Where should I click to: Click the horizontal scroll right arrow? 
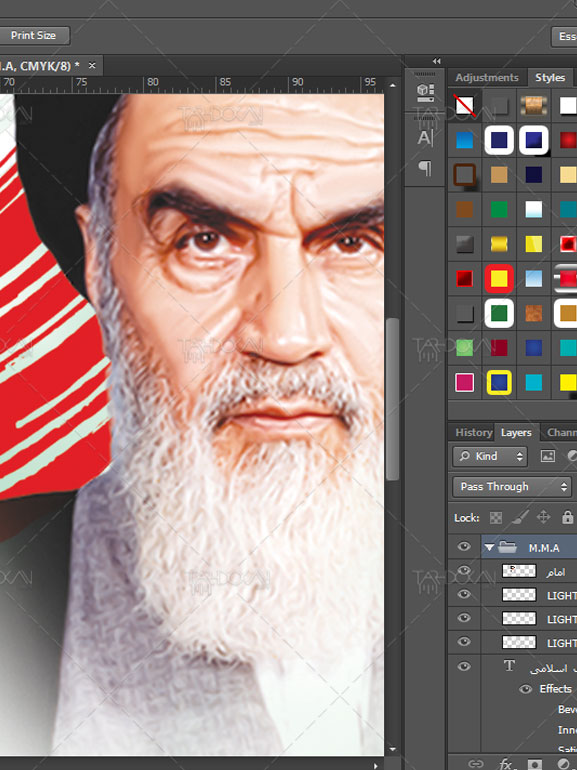point(376,766)
